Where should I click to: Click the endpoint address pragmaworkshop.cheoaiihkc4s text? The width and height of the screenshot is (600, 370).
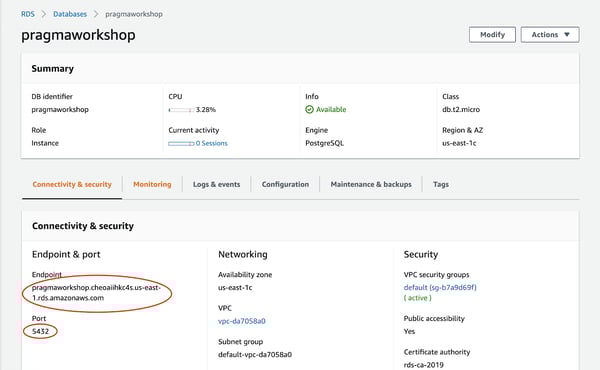click(x=96, y=292)
